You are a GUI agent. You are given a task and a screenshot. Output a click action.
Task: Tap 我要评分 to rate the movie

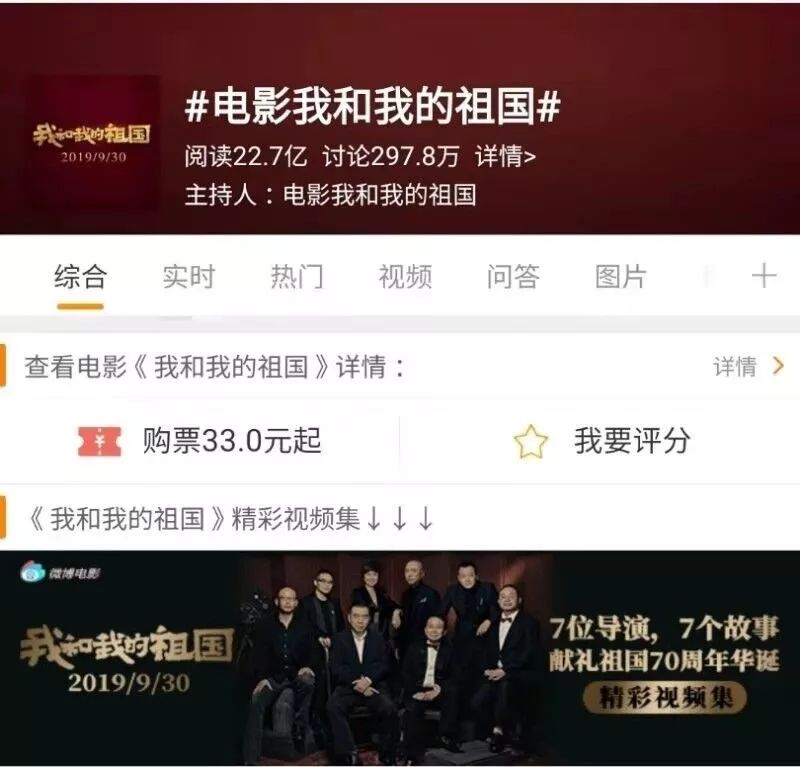pos(632,441)
